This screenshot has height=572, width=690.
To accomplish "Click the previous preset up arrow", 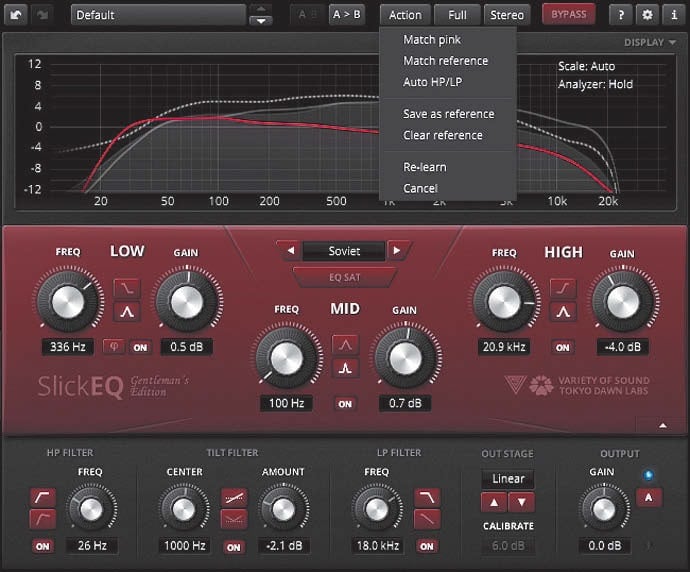I will point(261,9).
